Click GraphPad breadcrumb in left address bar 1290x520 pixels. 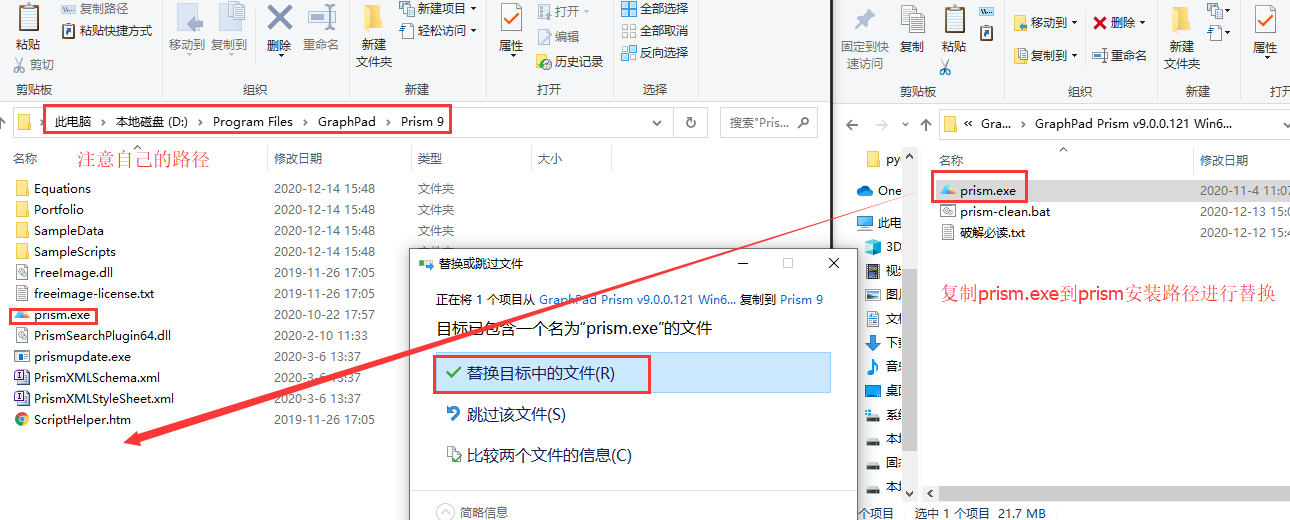347,122
